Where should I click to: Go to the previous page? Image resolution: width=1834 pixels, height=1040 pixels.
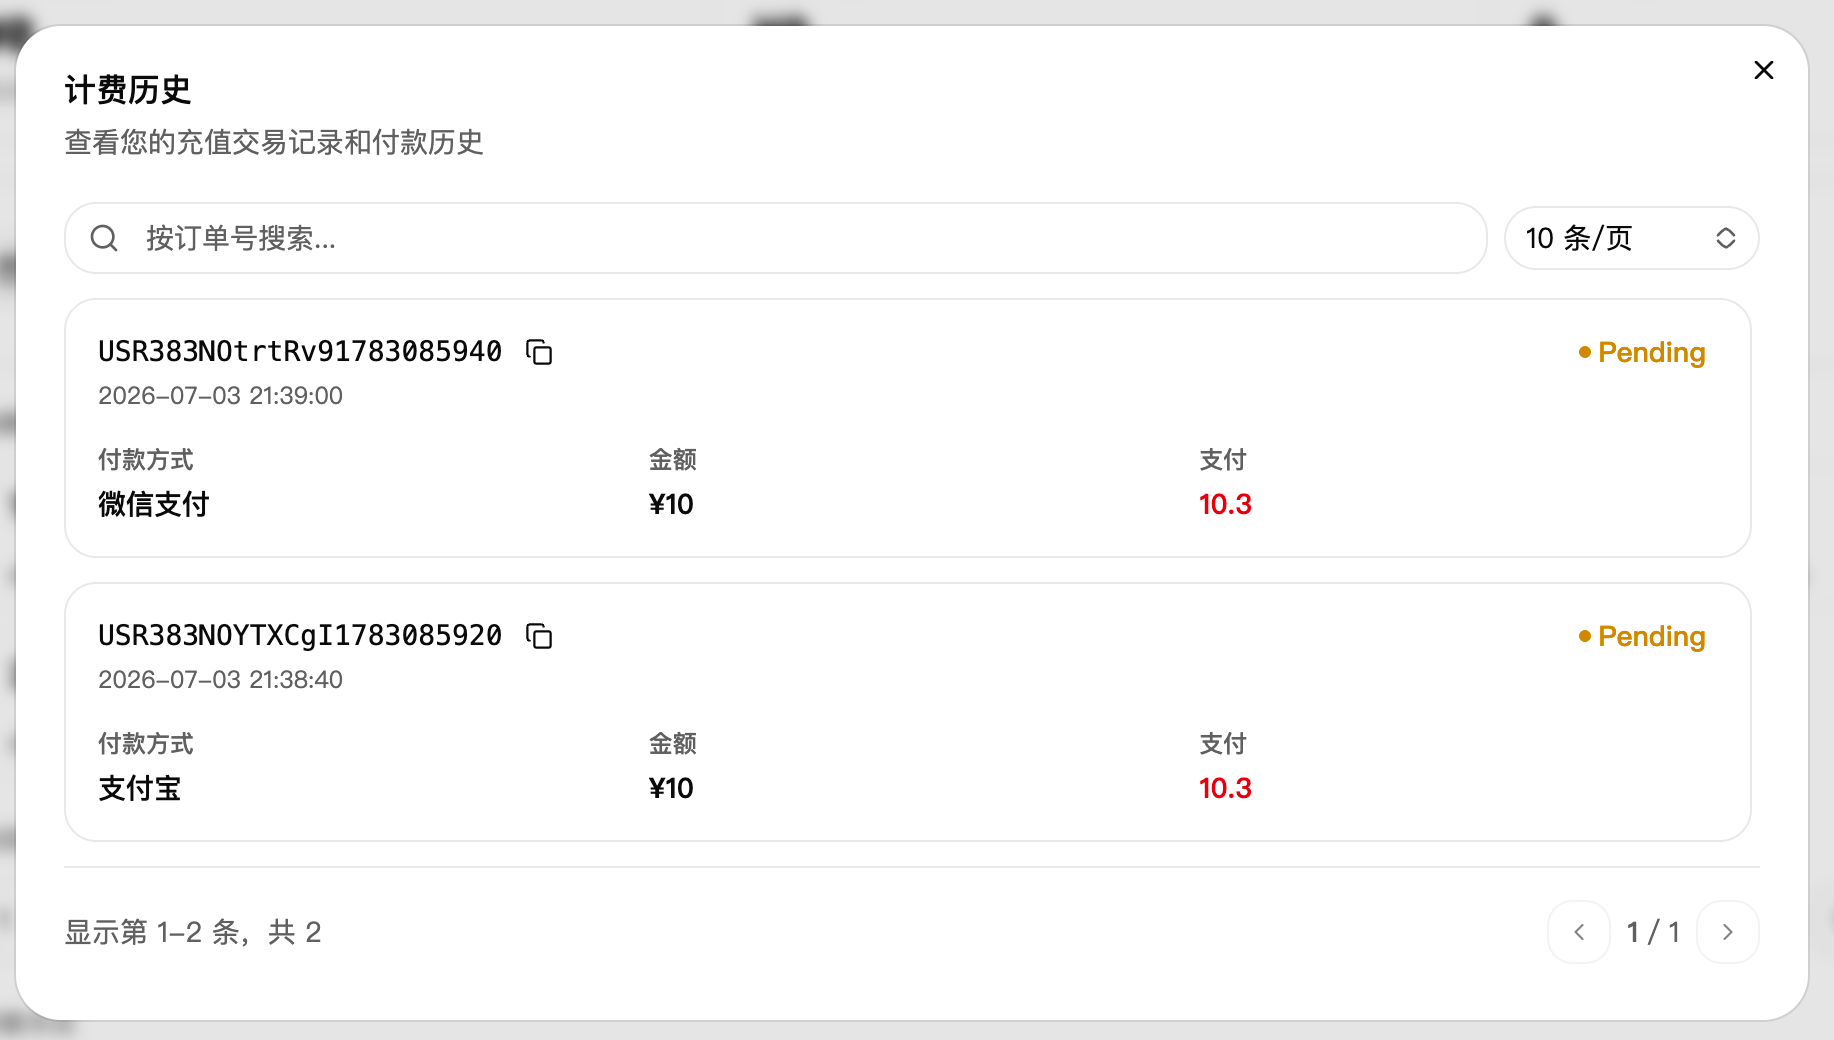pos(1579,932)
